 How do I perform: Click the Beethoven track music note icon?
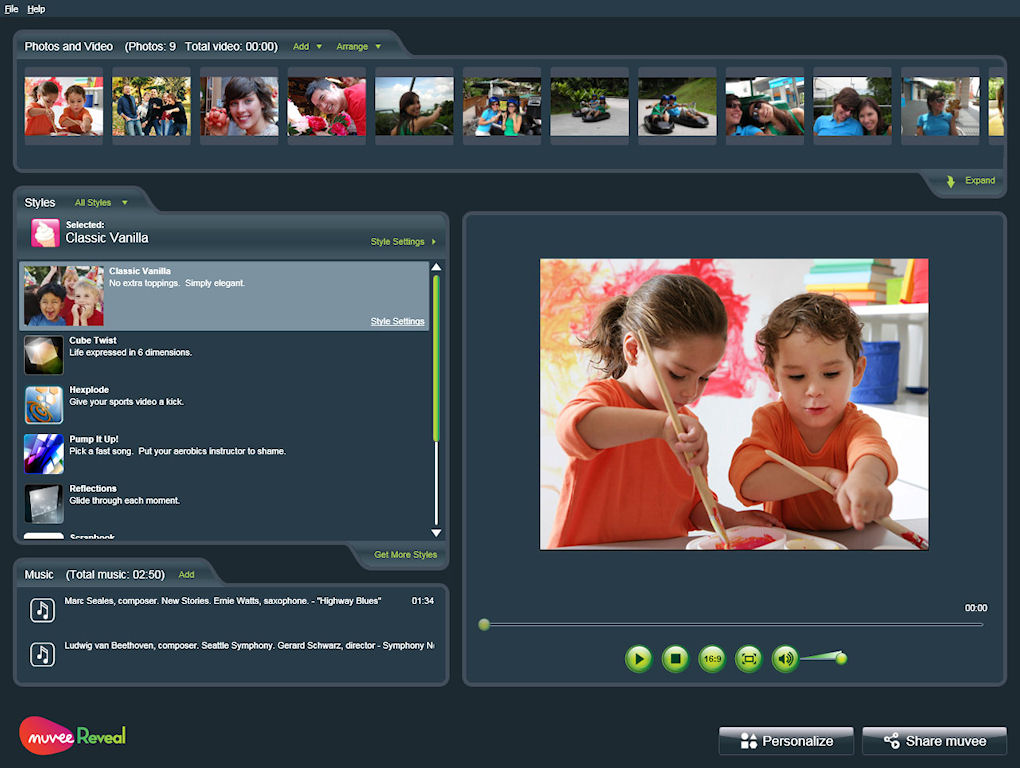(x=42, y=654)
